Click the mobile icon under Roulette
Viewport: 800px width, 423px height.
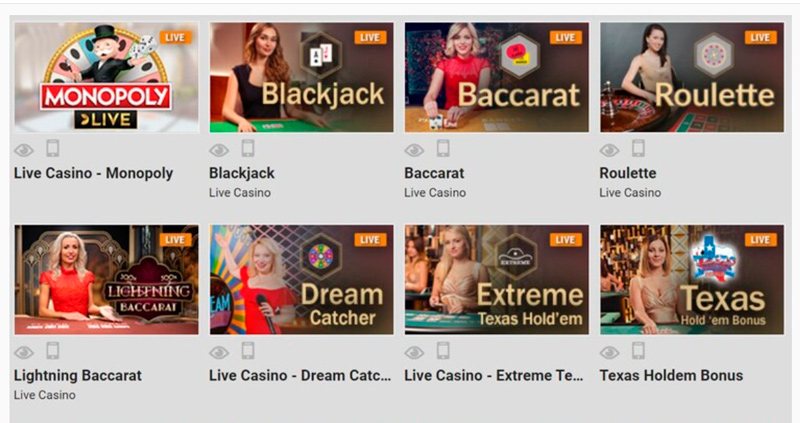[638, 148]
